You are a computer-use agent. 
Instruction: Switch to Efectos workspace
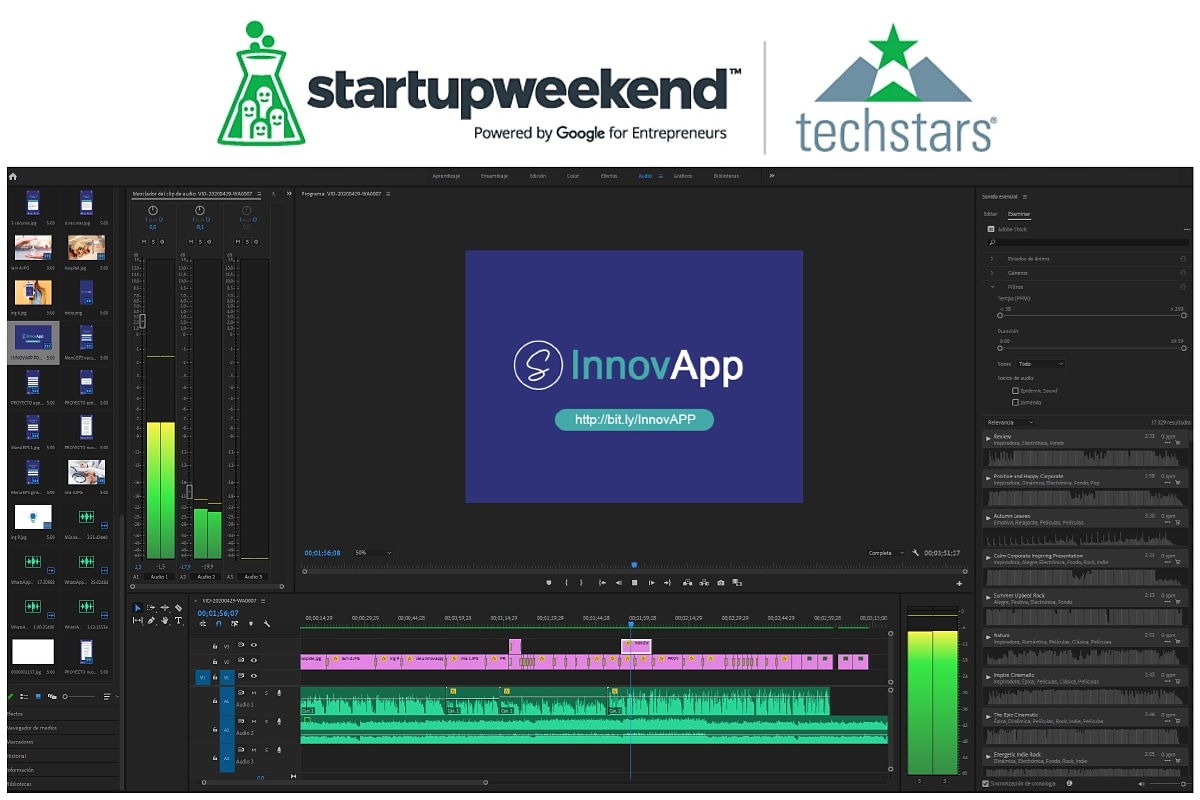[609, 176]
